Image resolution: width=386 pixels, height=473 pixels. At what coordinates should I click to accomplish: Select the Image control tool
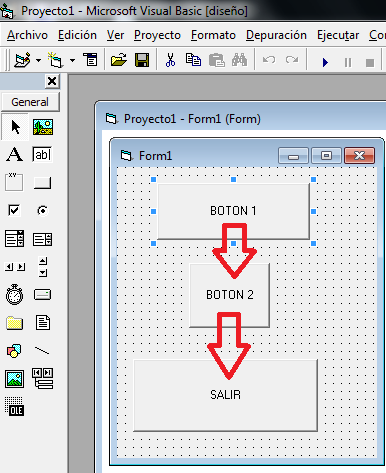14,379
